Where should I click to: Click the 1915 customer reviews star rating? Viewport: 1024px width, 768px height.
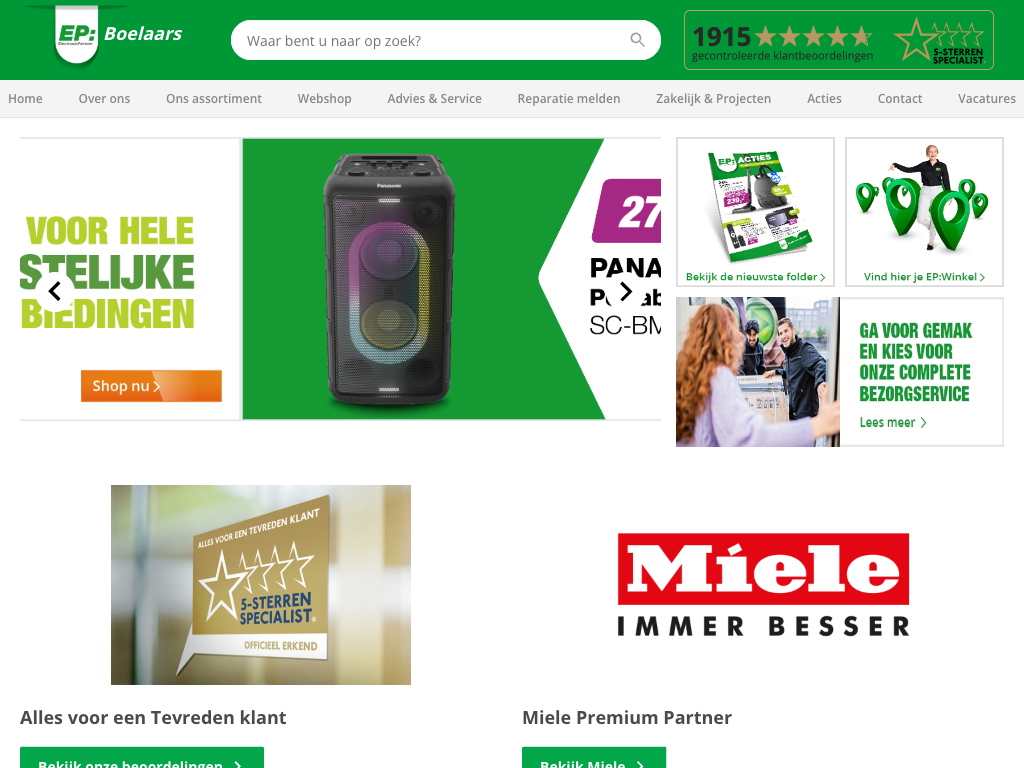(782, 42)
